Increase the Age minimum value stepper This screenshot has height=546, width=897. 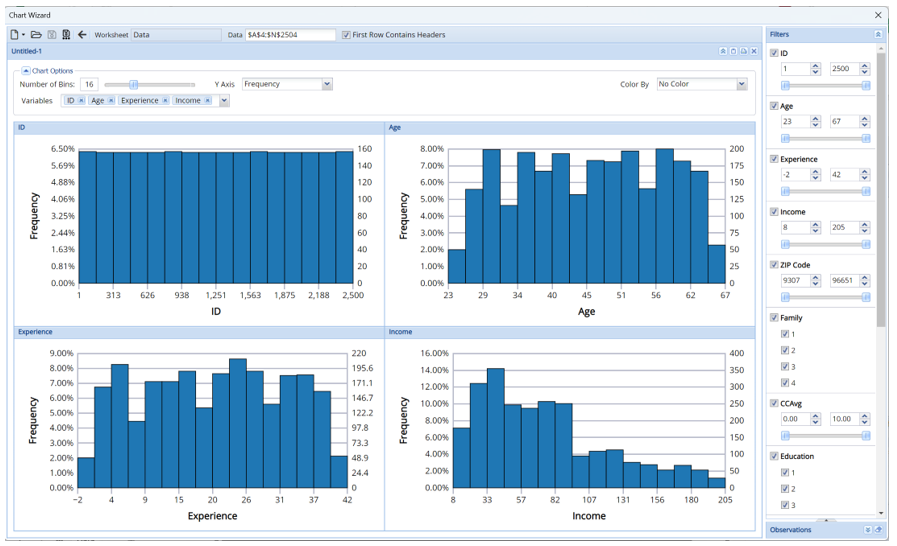point(815,117)
